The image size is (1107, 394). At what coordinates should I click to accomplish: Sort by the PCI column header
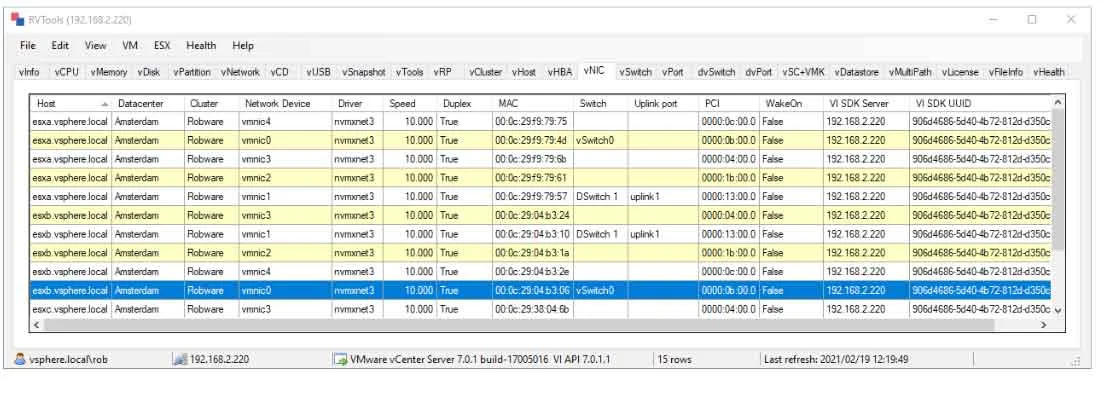pyautogui.click(x=729, y=103)
